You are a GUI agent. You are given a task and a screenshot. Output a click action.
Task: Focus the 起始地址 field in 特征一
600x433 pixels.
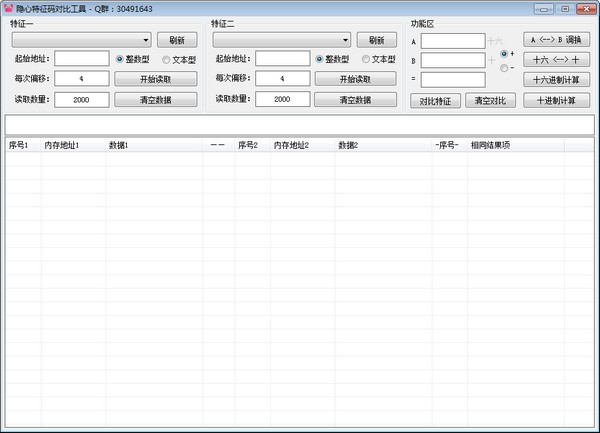point(81,59)
